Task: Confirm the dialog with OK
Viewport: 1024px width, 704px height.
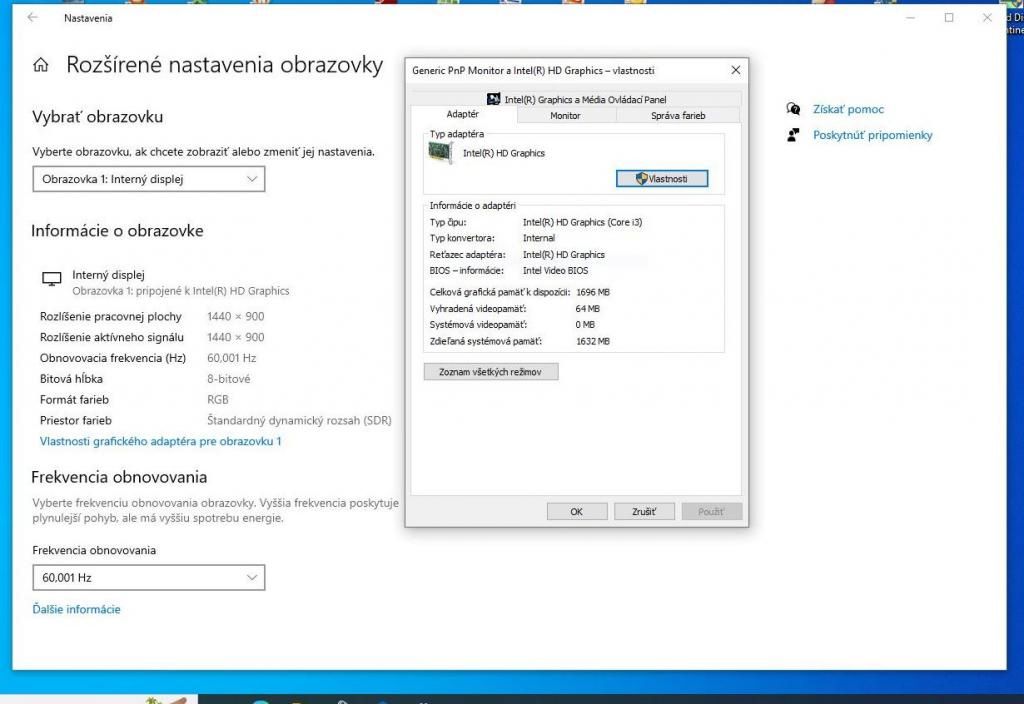Action: tap(577, 511)
